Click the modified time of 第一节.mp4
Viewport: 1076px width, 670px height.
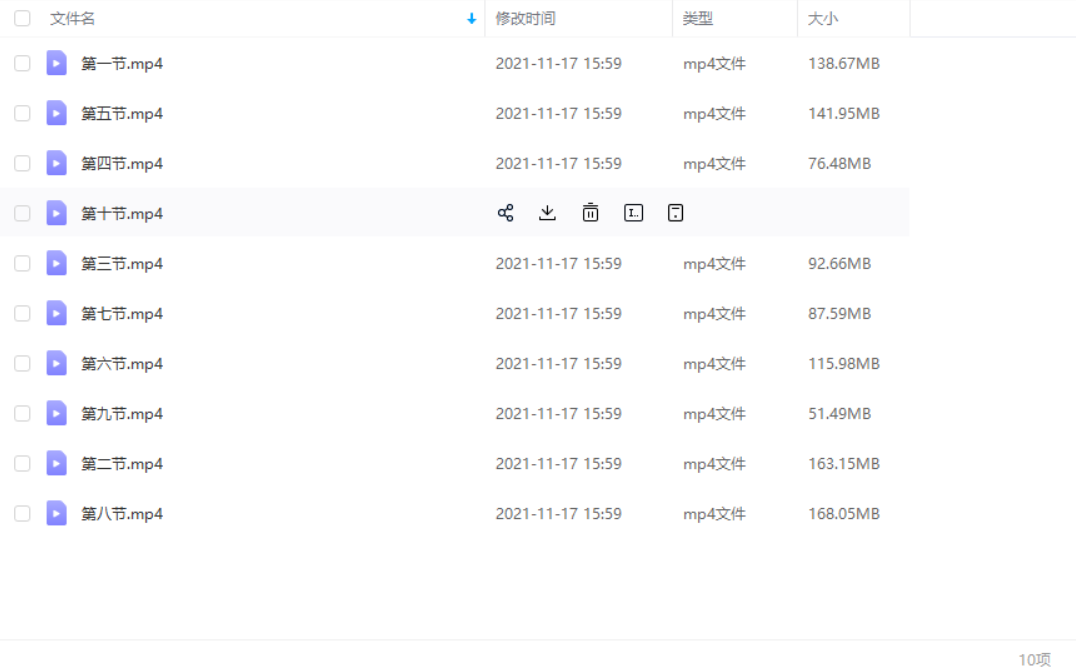tap(559, 63)
